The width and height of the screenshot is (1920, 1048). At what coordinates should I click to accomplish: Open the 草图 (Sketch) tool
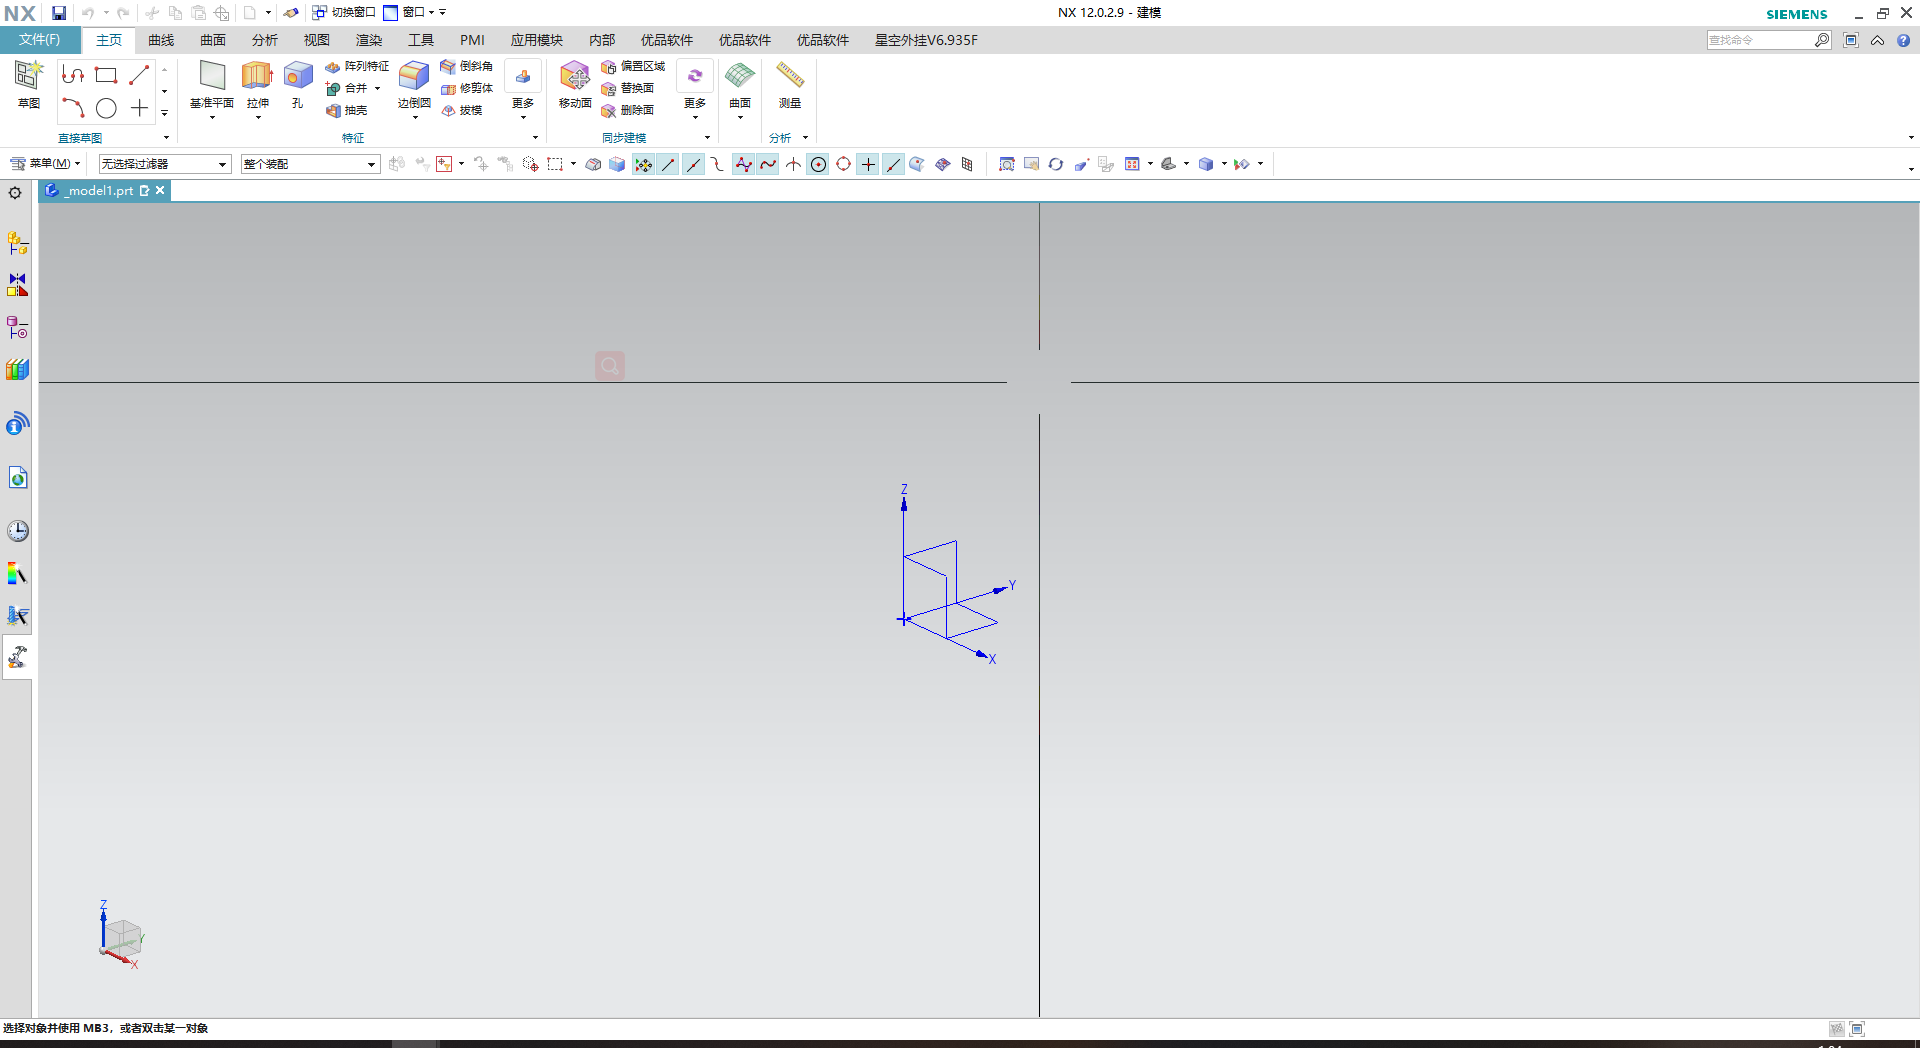[x=28, y=77]
